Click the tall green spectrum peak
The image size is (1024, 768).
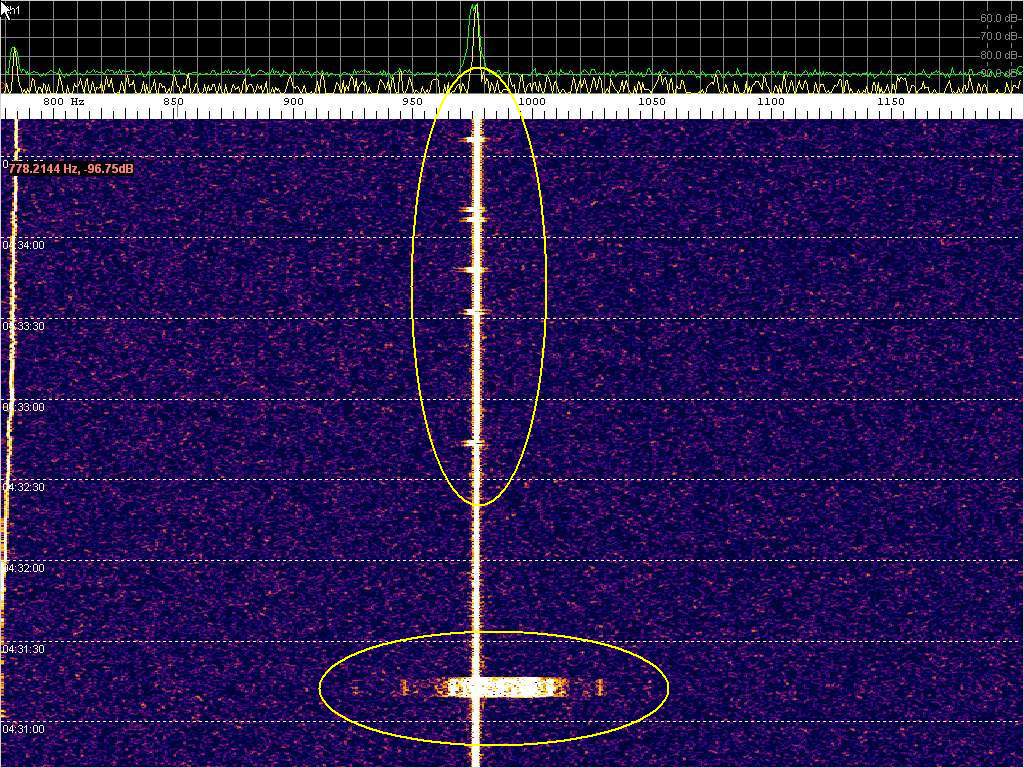pos(475,30)
